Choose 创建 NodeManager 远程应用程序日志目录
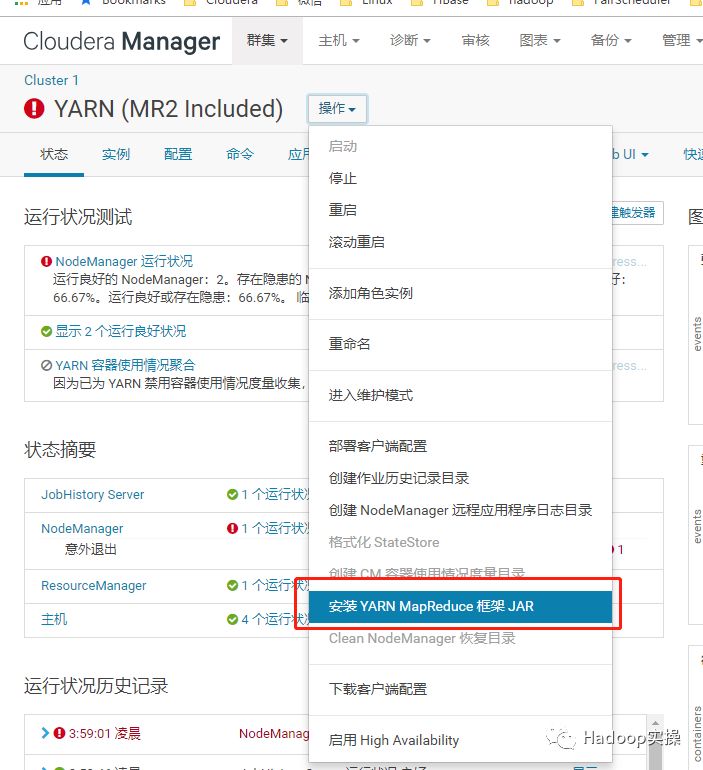 pyautogui.click(x=460, y=510)
